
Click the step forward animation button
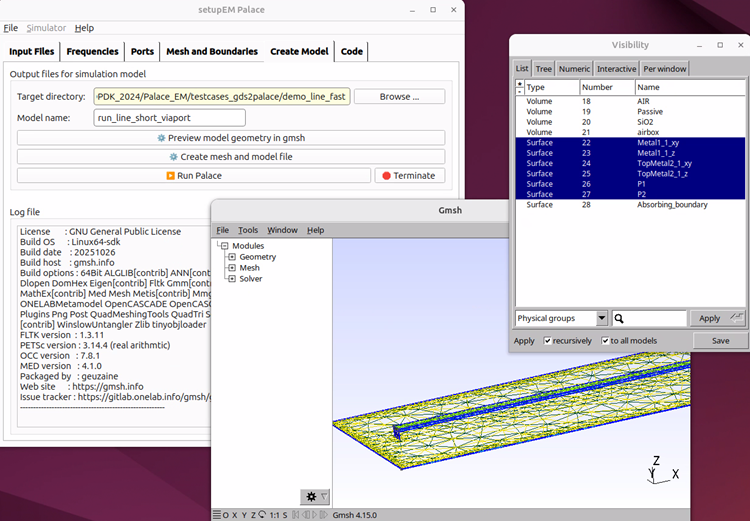tap(324, 515)
